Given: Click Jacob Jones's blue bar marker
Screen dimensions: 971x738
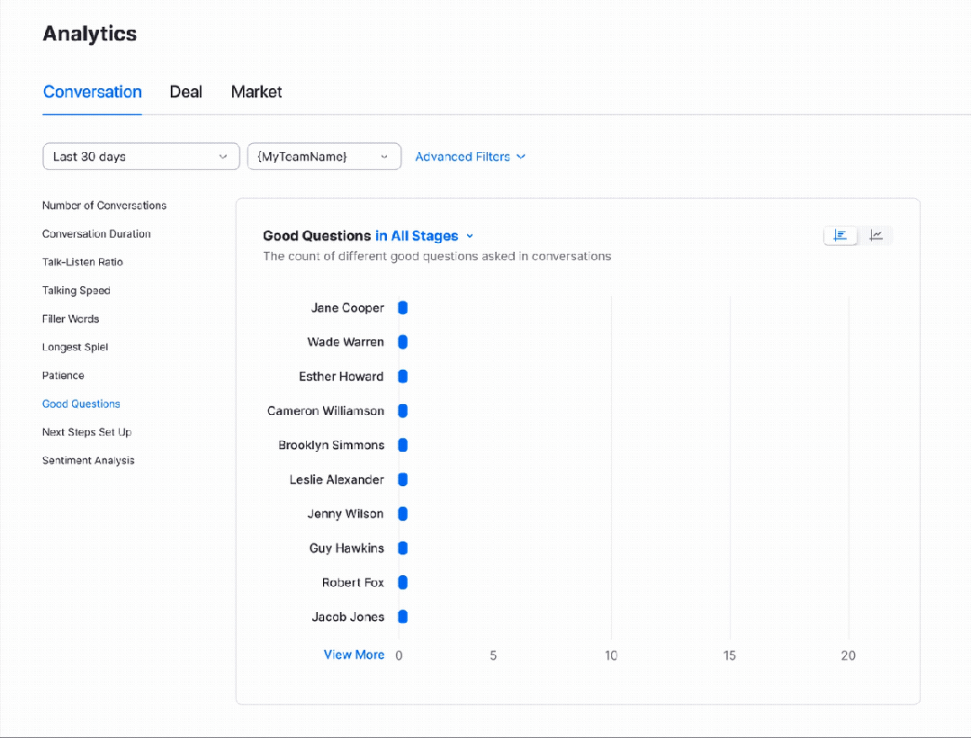Looking at the screenshot, I should [403, 617].
